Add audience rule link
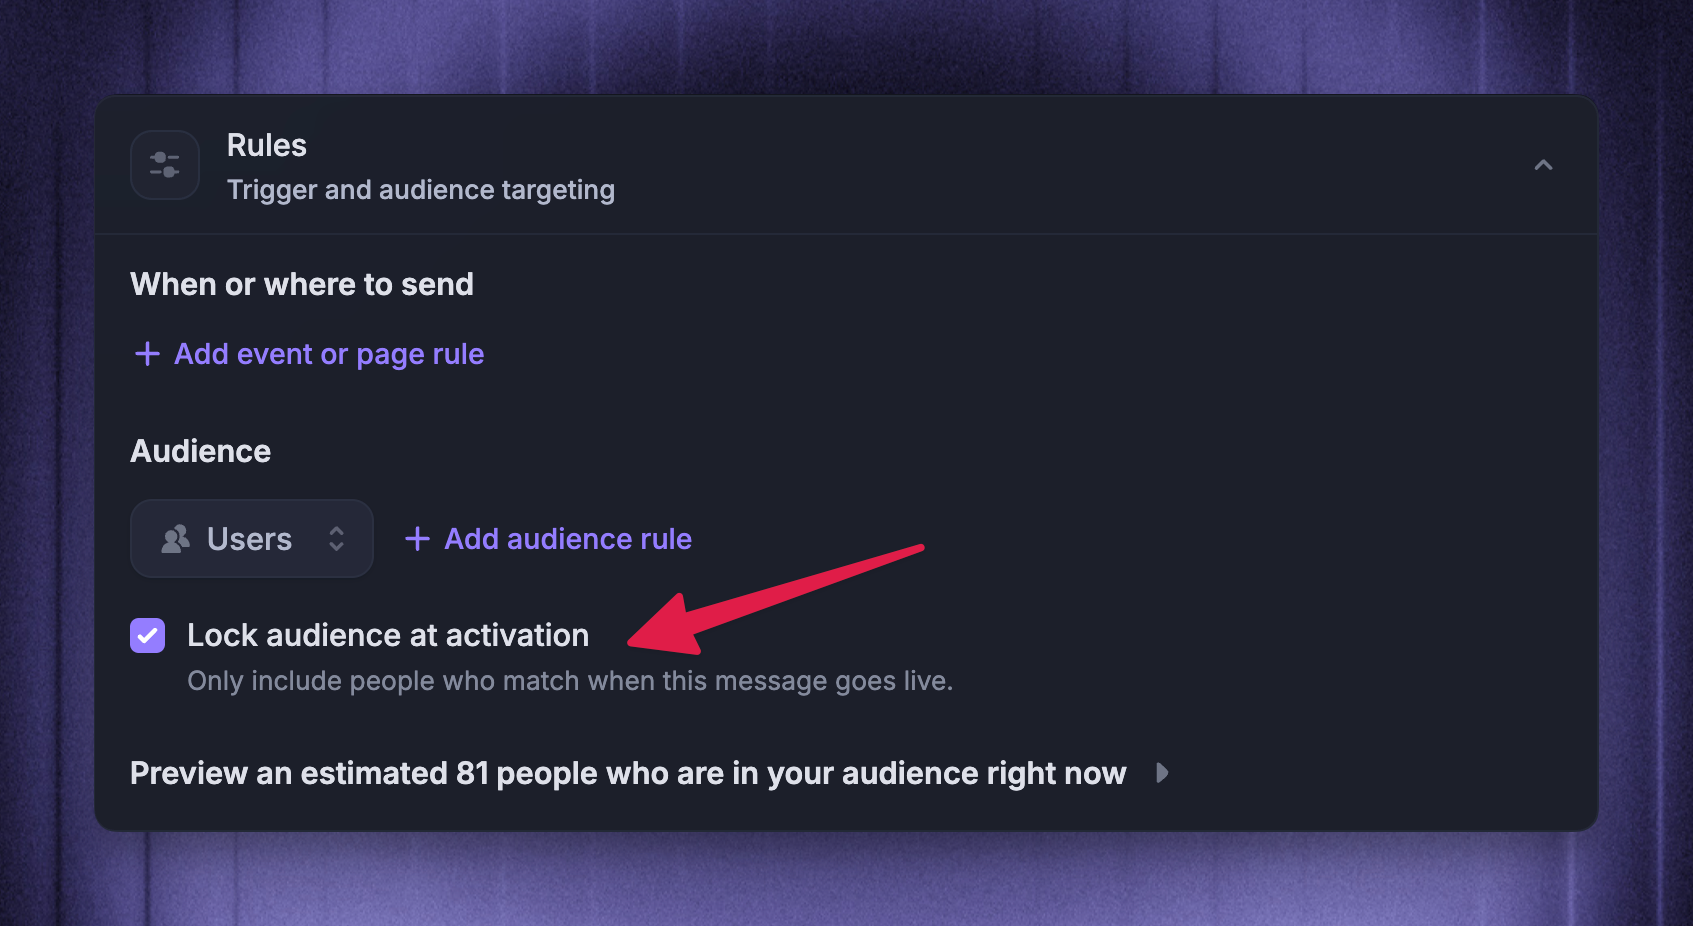The height and width of the screenshot is (926, 1693). (548, 539)
